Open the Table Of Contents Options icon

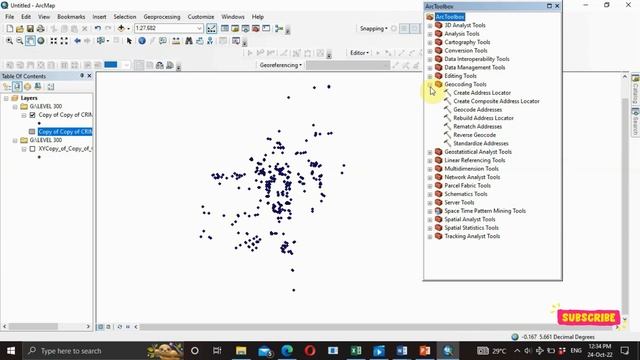point(51,87)
